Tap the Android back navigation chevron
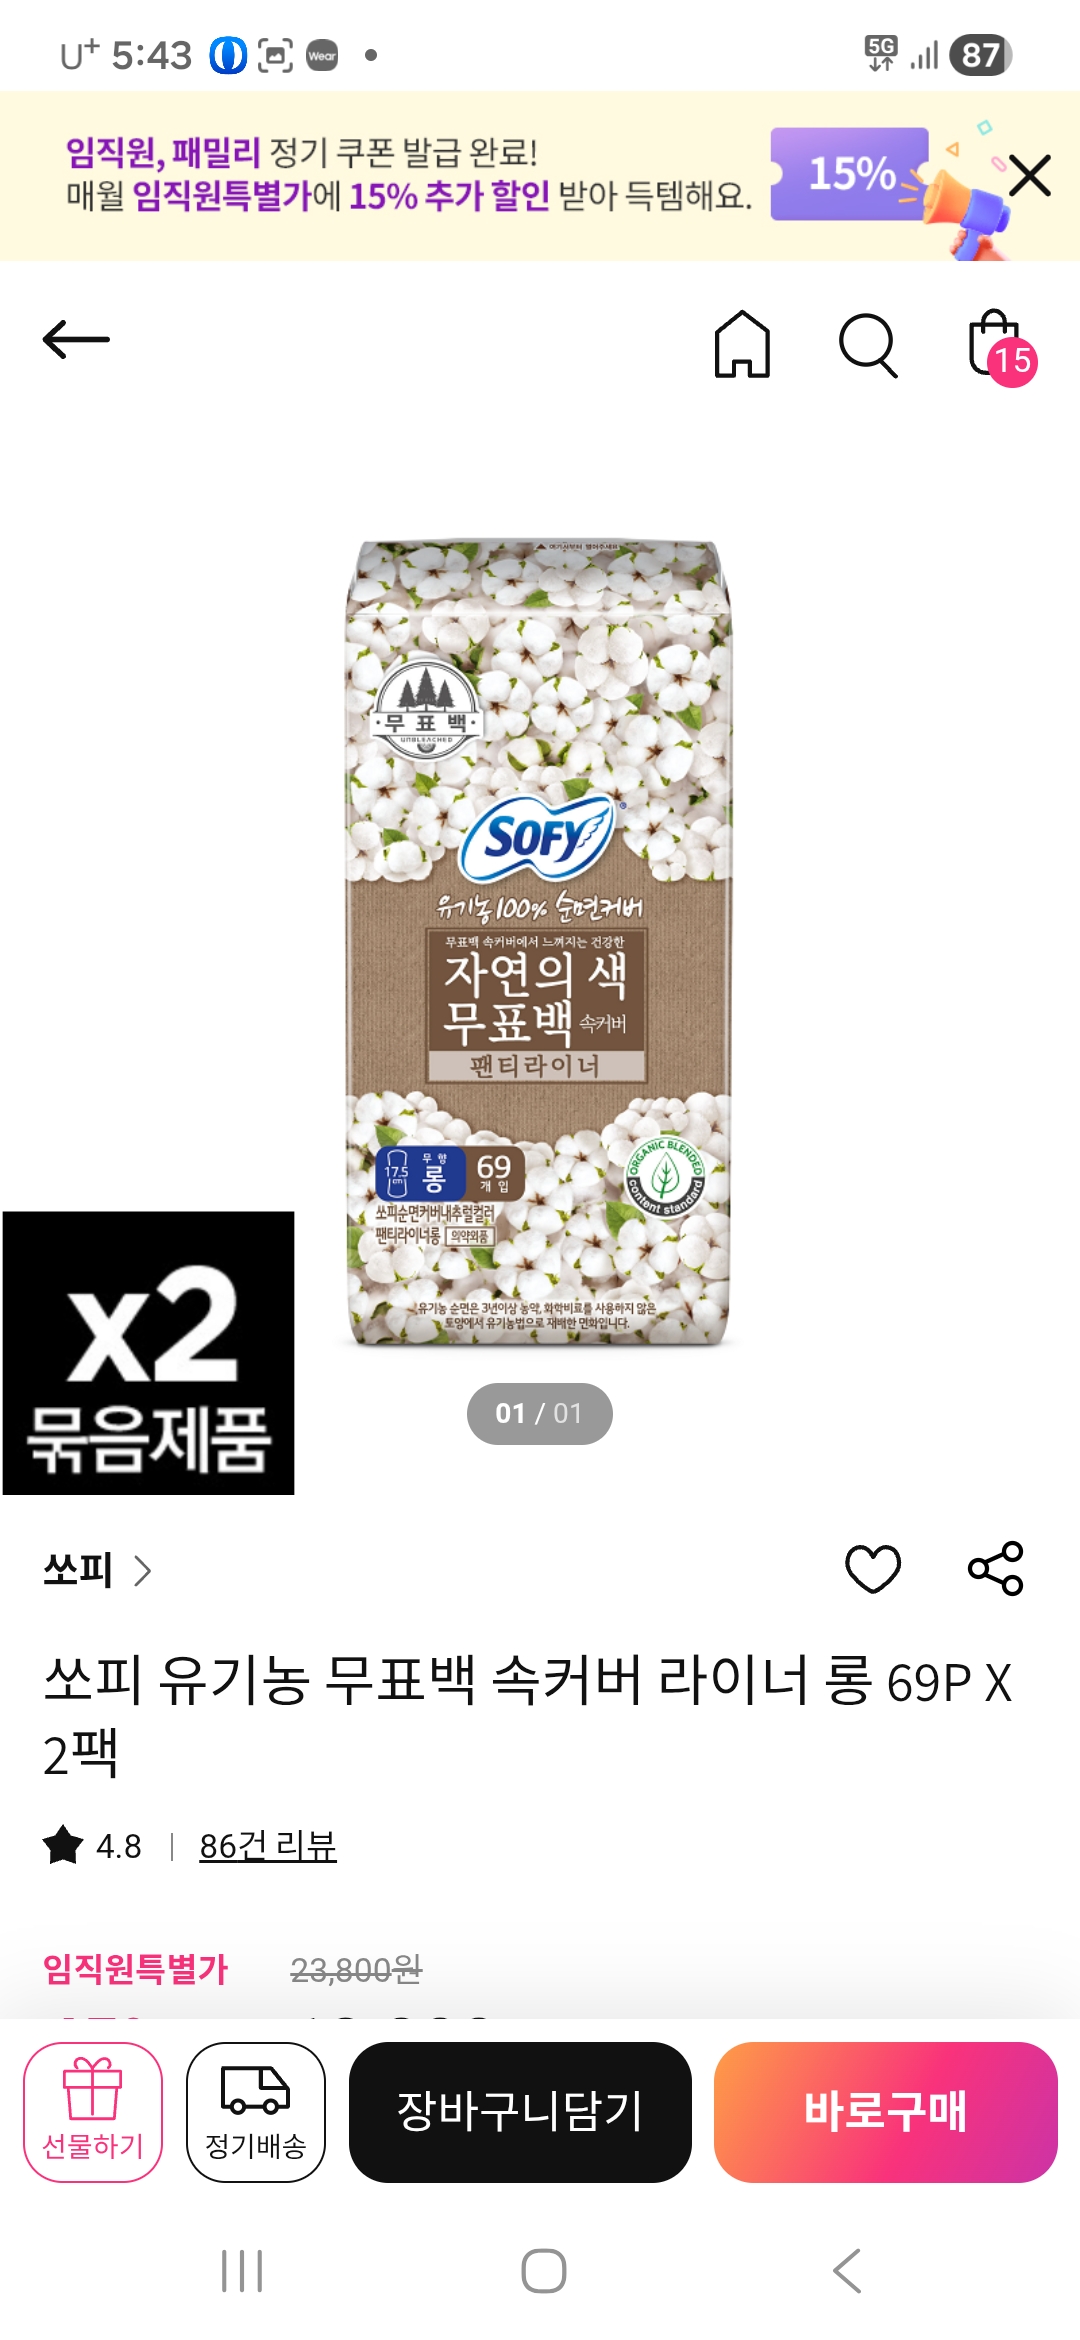Image resolution: width=1080 pixels, height=2340 pixels. [x=847, y=2271]
